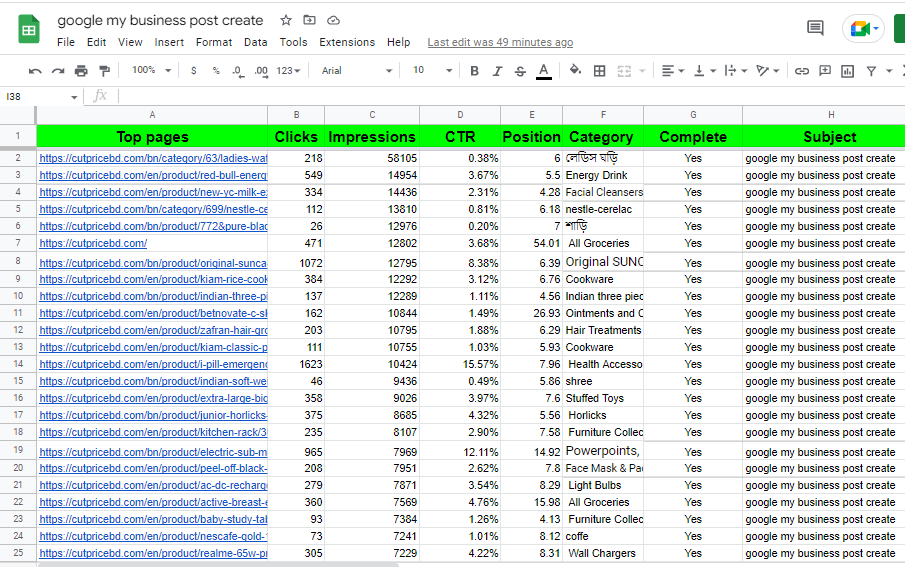This screenshot has width=905, height=567.
Task: Open the text color picker
Action: click(x=543, y=71)
